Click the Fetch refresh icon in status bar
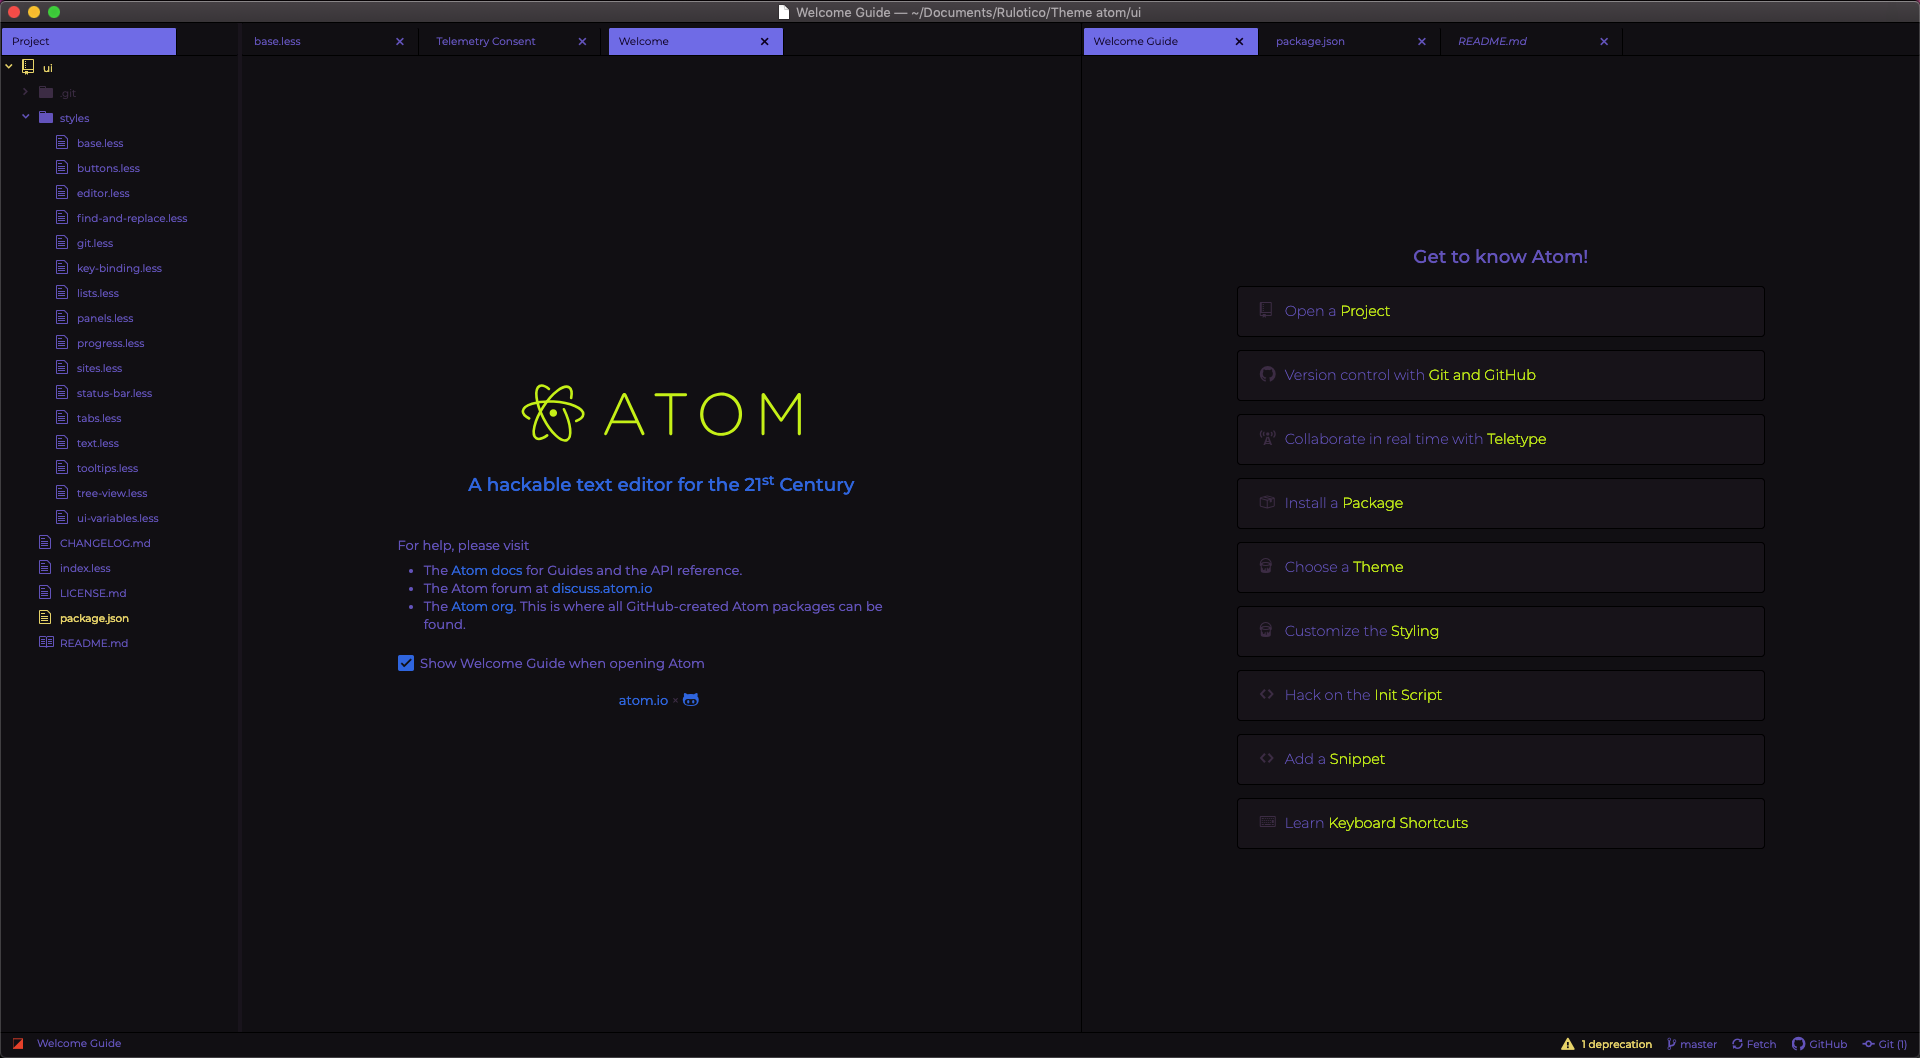 [1739, 1043]
